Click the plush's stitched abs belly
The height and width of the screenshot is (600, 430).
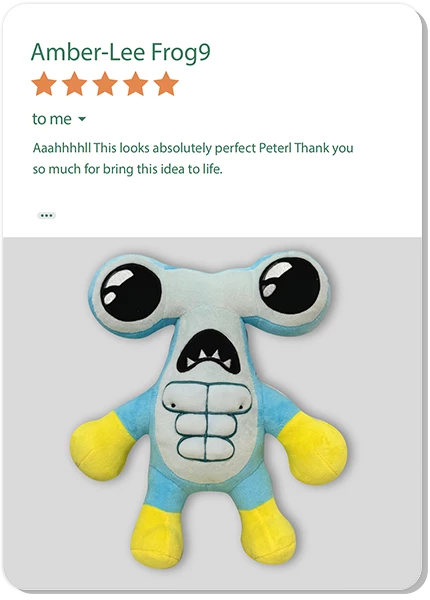click(207, 421)
